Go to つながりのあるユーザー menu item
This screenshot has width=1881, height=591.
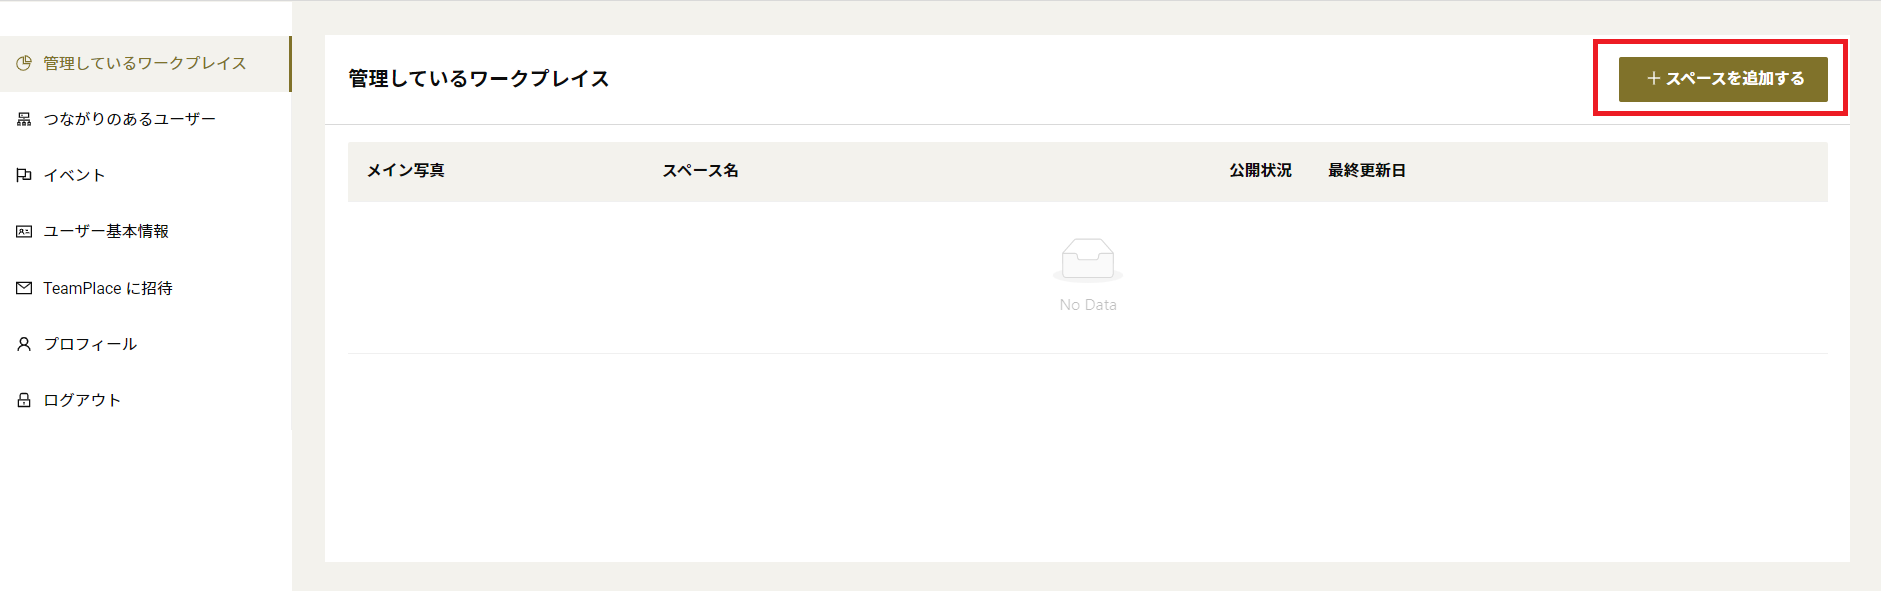click(x=130, y=119)
